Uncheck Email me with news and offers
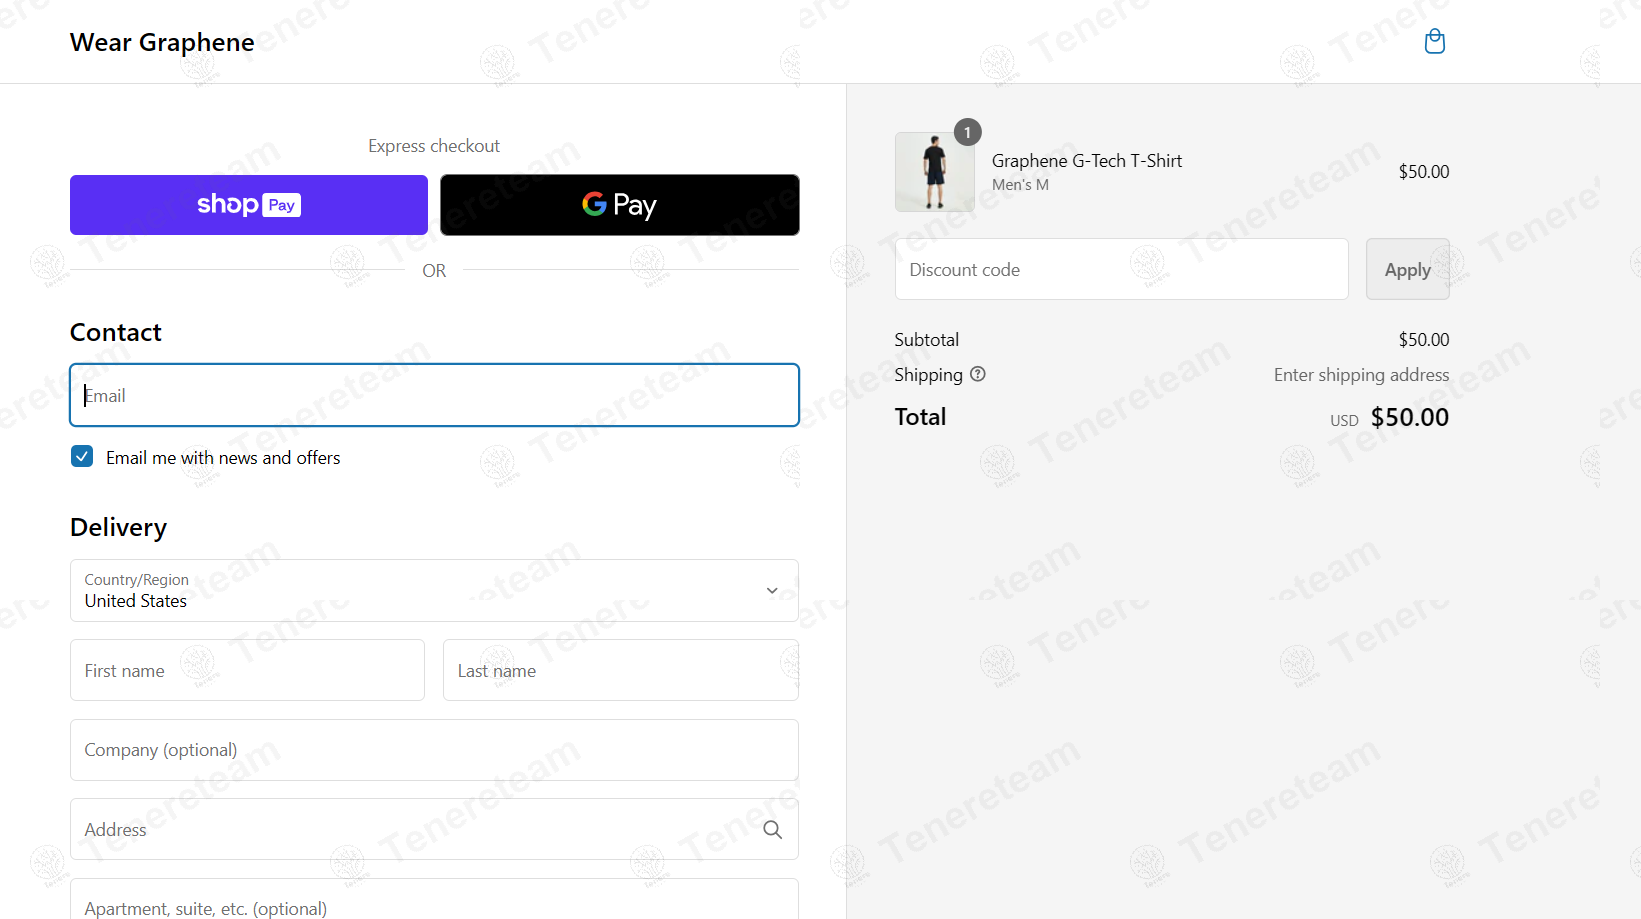The width and height of the screenshot is (1641, 919). [x=82, y=457]
